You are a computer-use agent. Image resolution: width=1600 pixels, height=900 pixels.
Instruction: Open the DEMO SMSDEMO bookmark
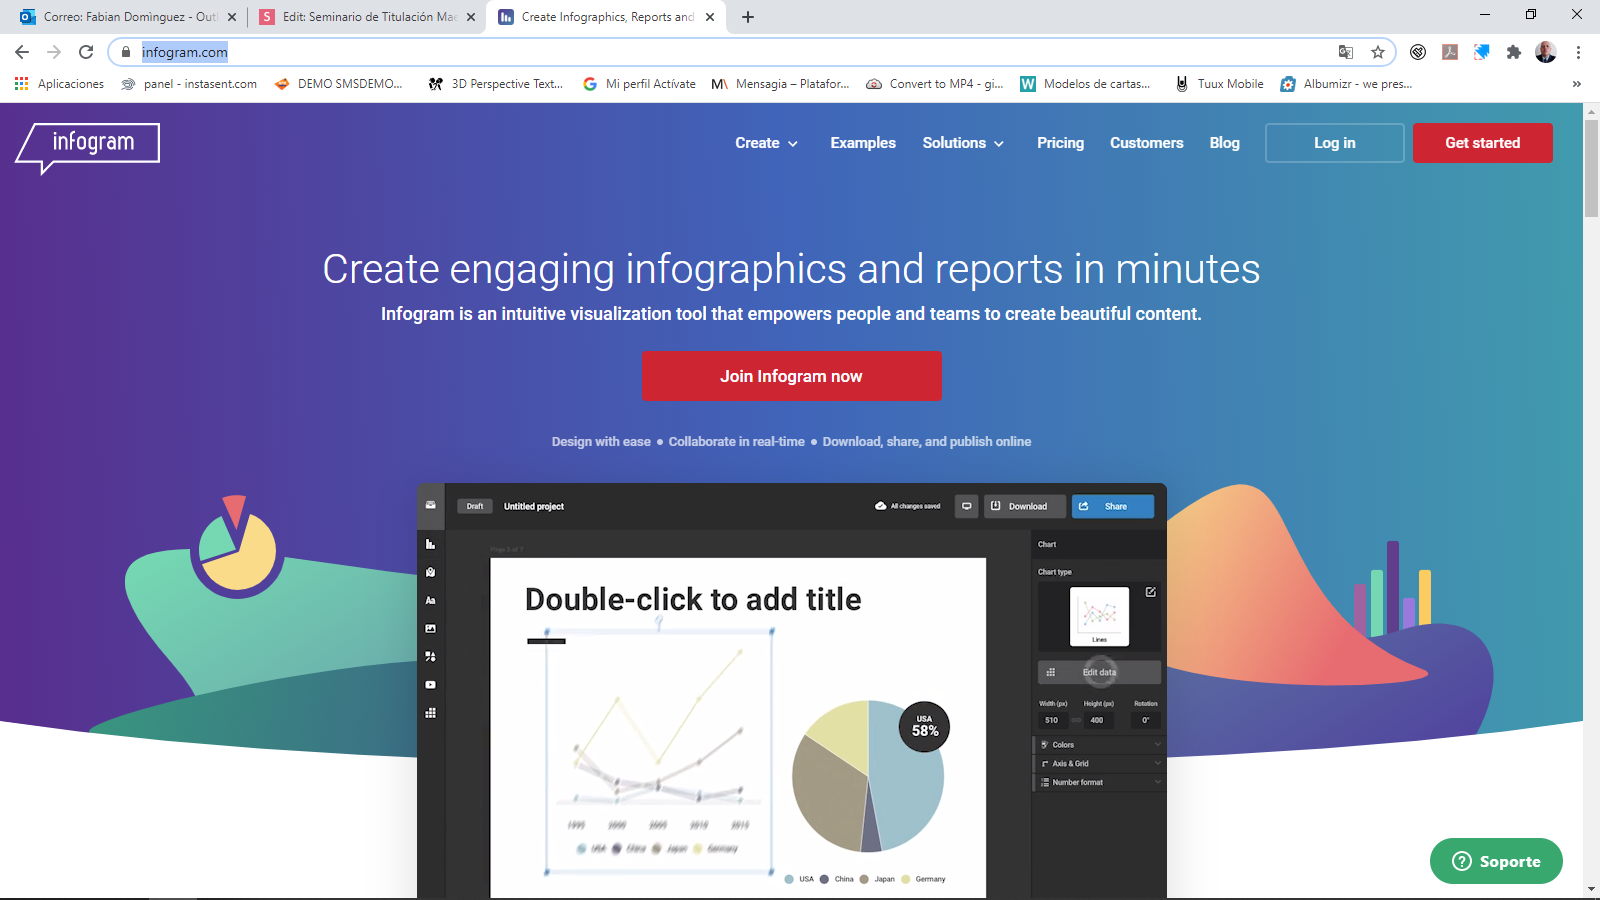[338, 84]
